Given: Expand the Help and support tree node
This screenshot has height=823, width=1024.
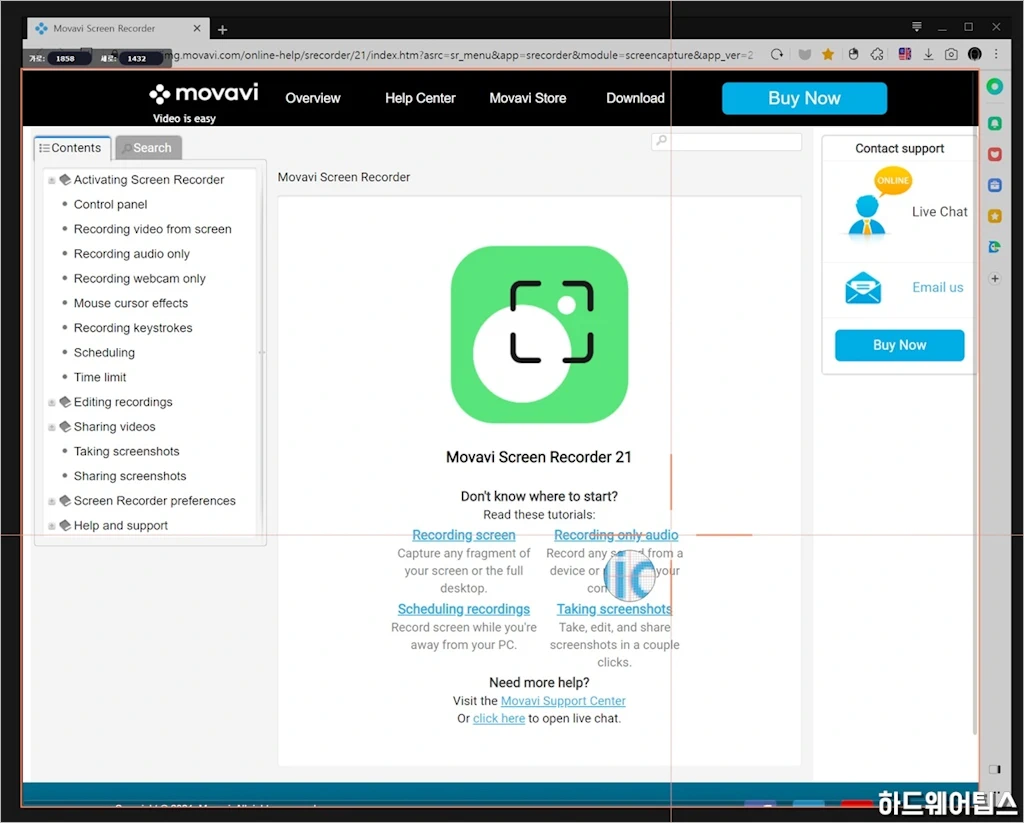Looking at the screenshot, I should click(52, 526).
